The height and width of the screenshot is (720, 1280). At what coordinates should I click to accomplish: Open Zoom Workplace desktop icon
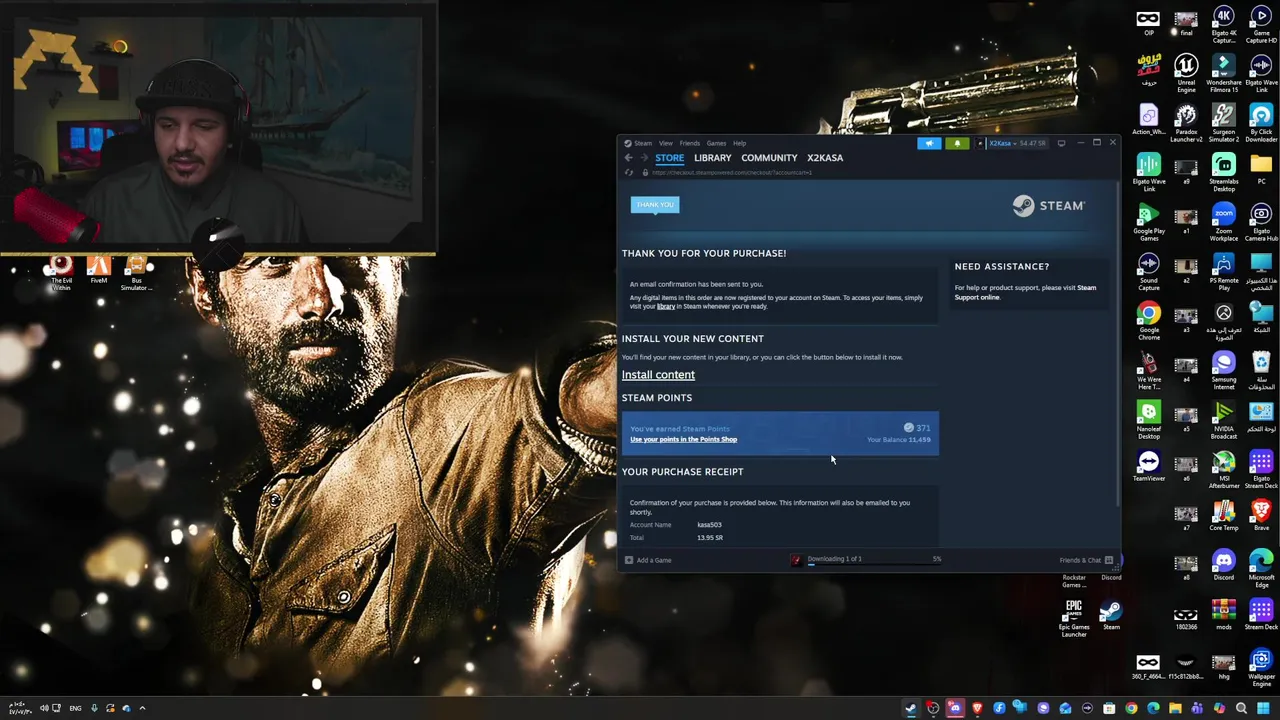click(1223, 222)
